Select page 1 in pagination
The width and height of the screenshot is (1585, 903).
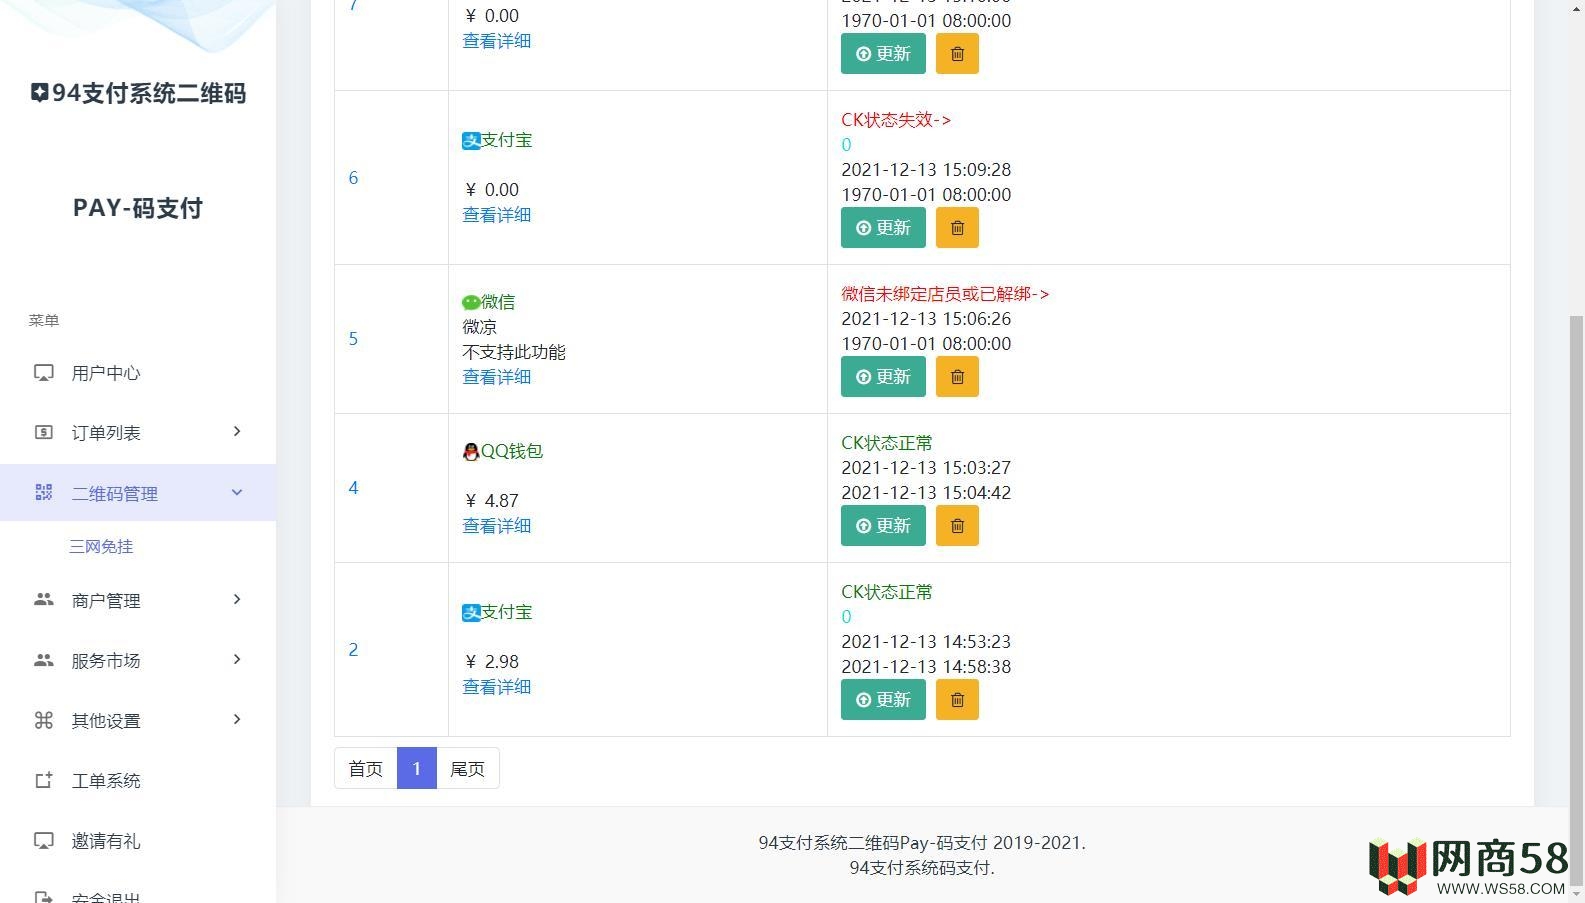click(417, 768)
